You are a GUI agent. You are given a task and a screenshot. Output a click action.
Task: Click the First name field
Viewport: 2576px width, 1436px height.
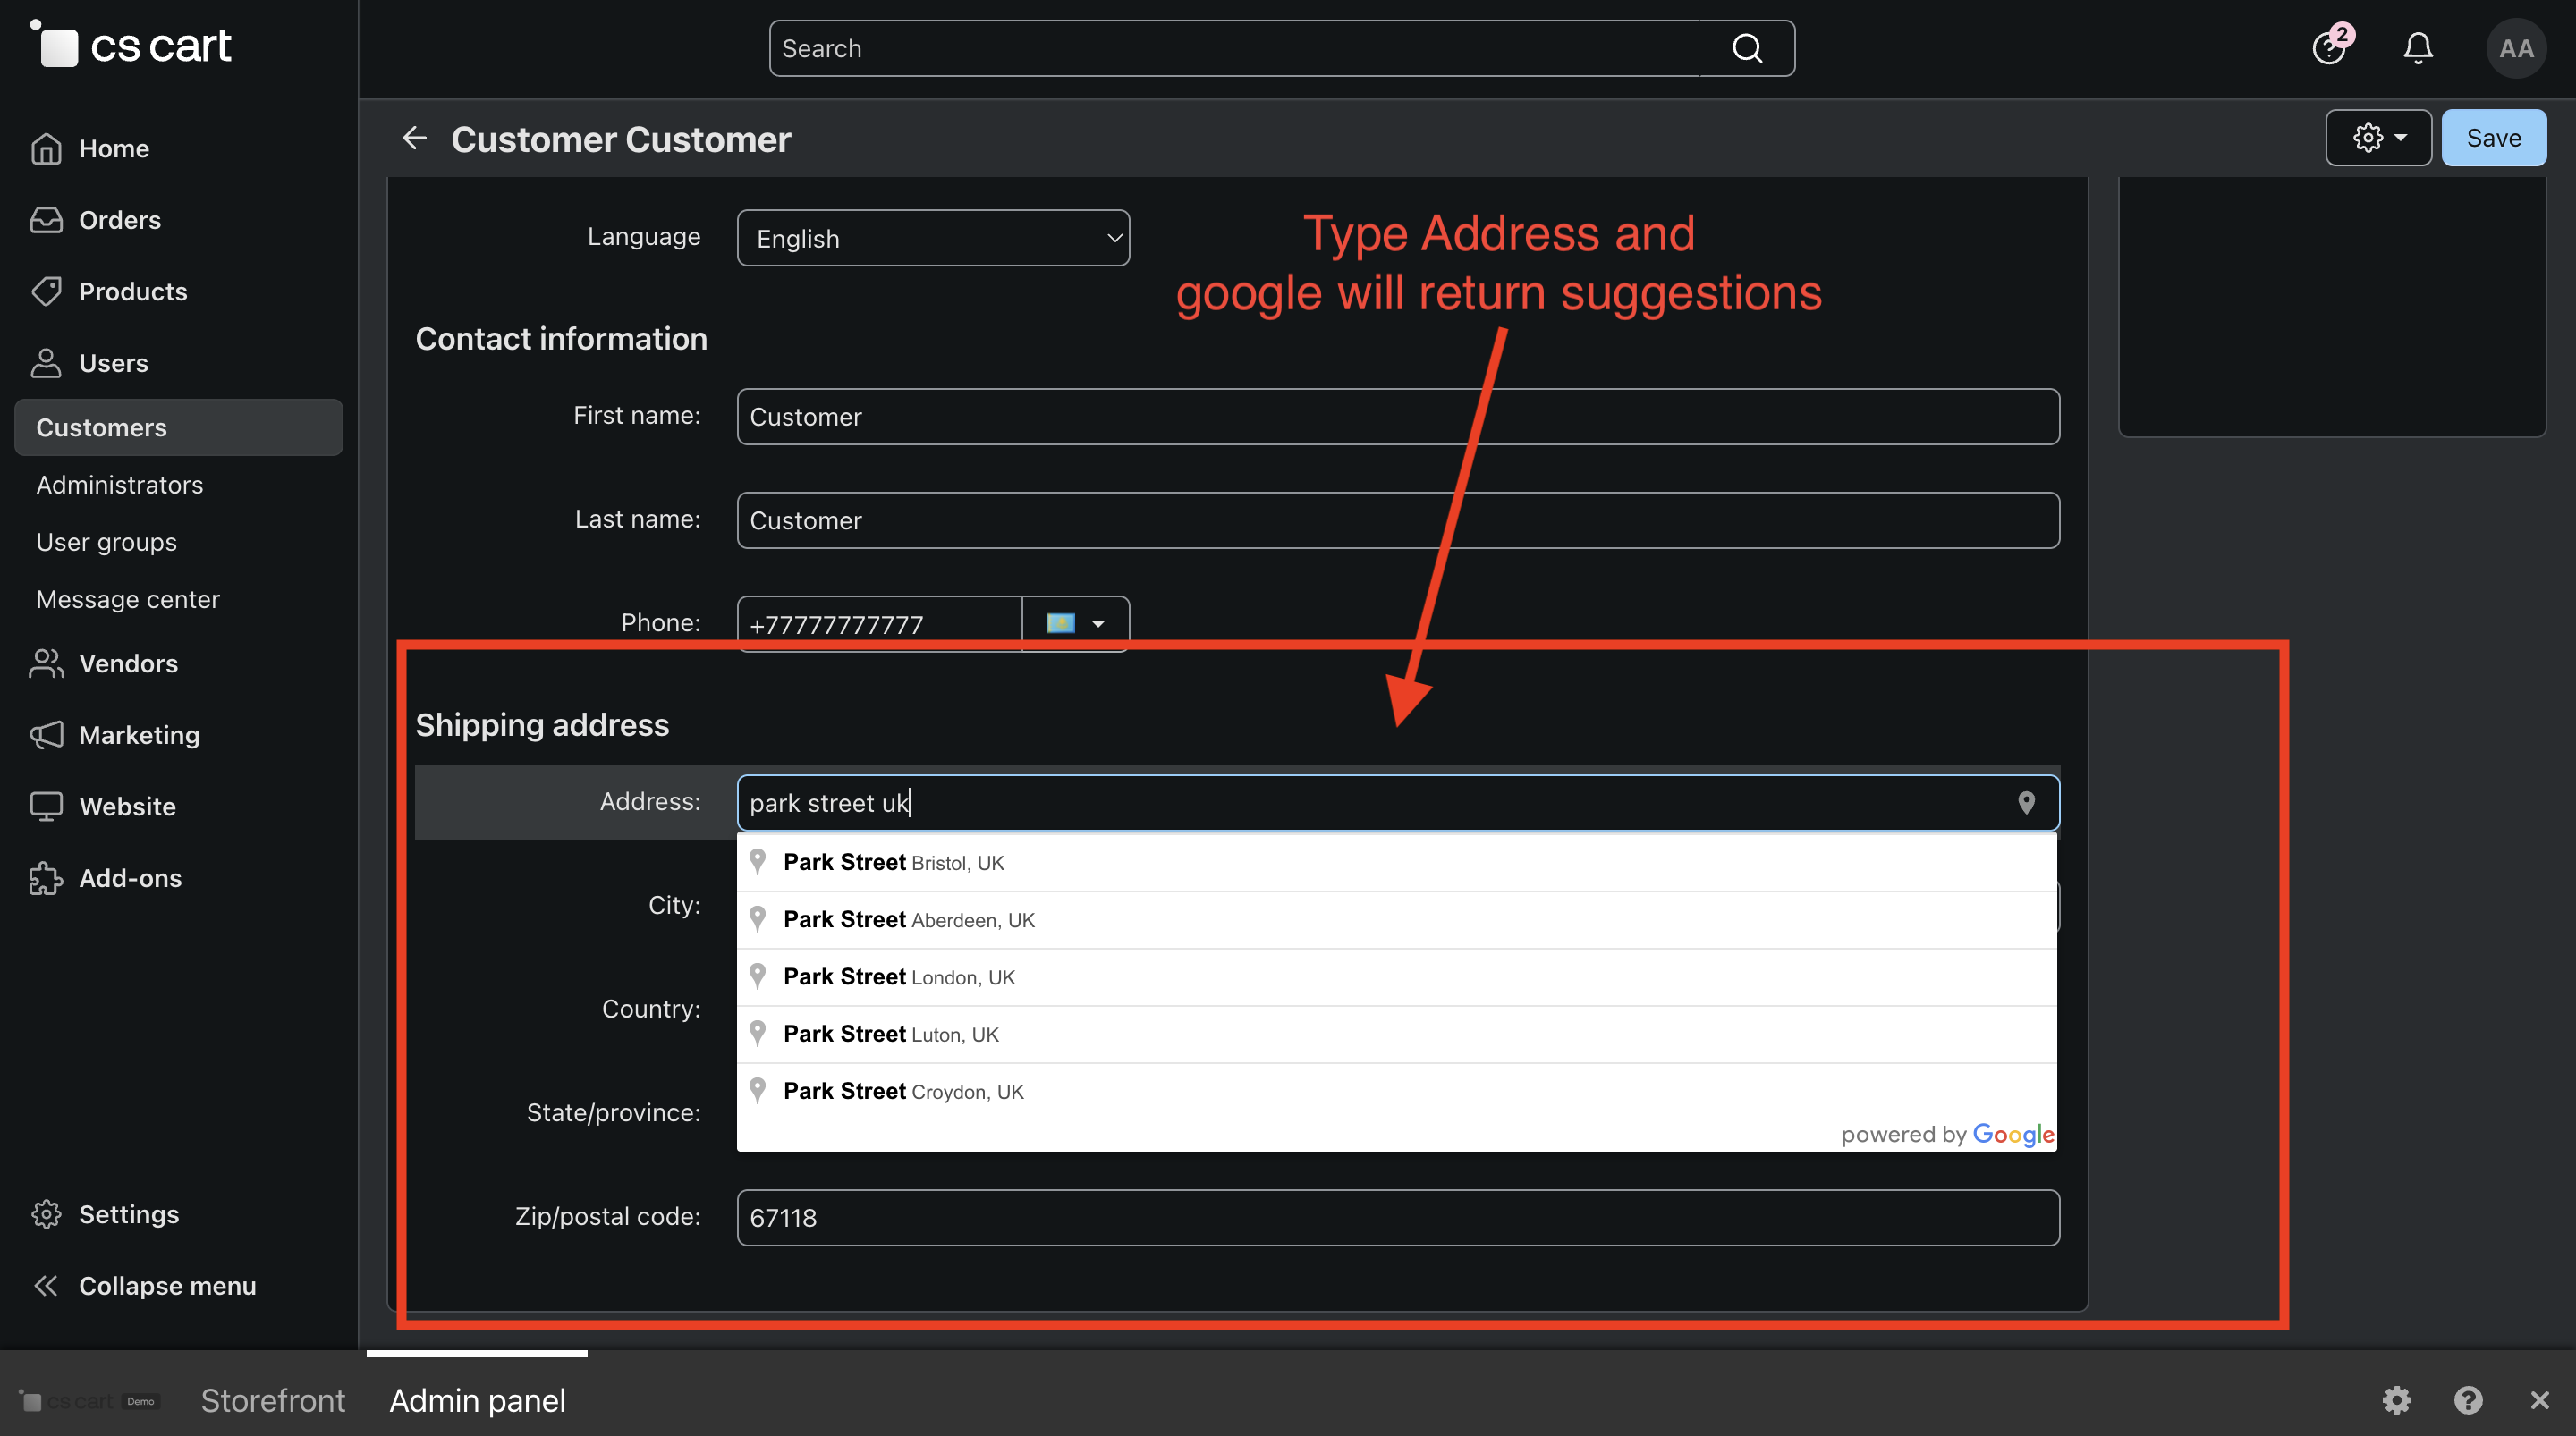pyautogui.click(x=1398, y=417)
